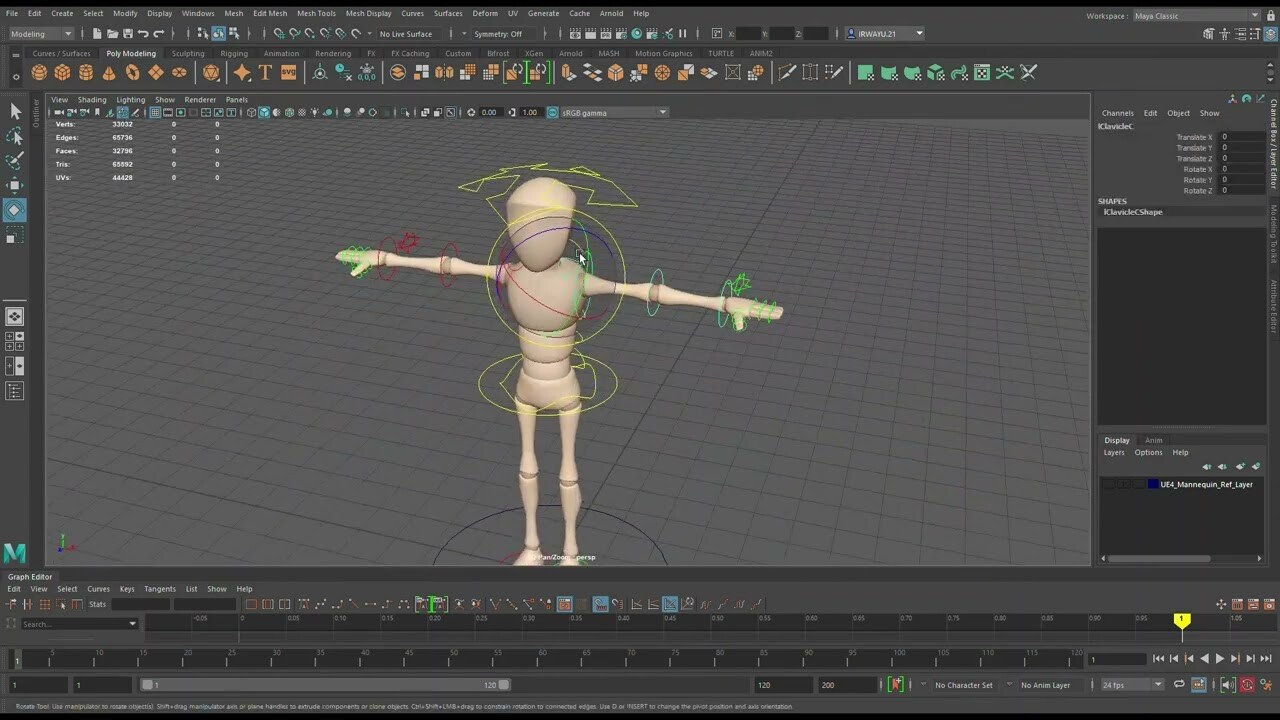Click the SVG creation icon on the shelf
This screenshot has width=1280, height=720.
pos(288,71)
